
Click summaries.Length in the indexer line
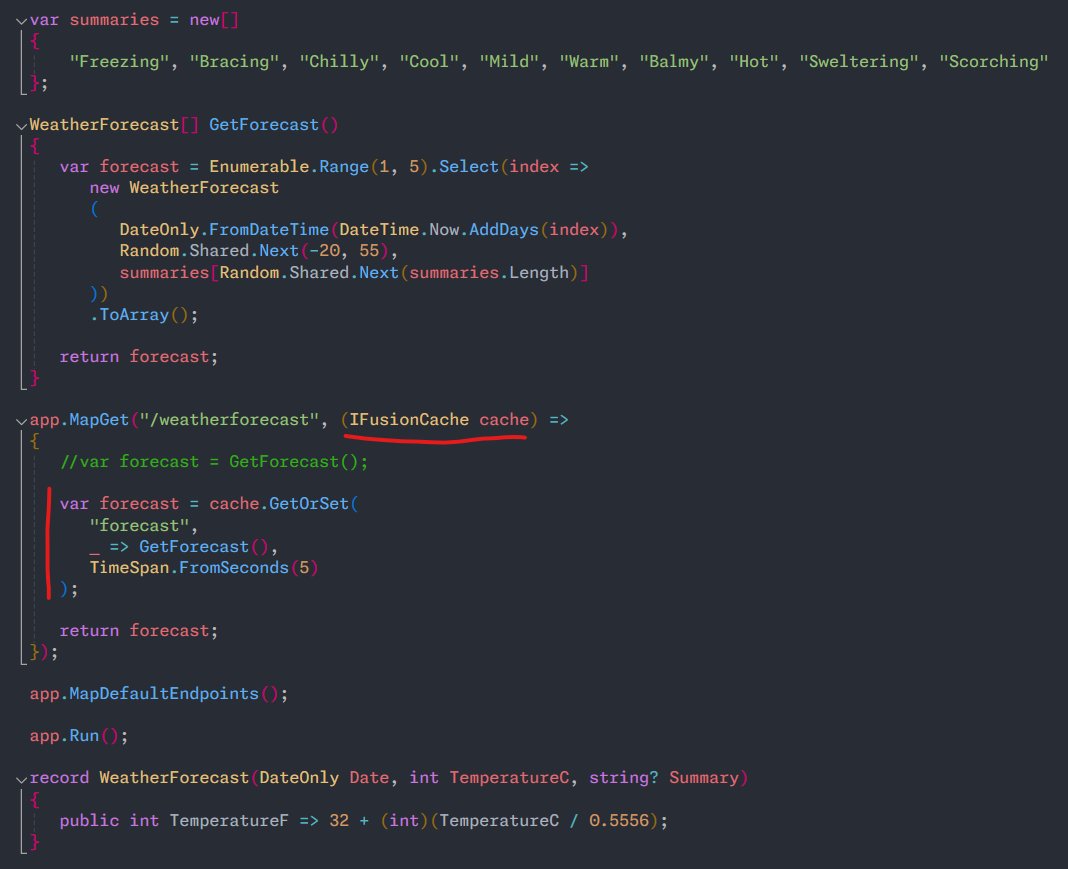[x=489, y=273]
